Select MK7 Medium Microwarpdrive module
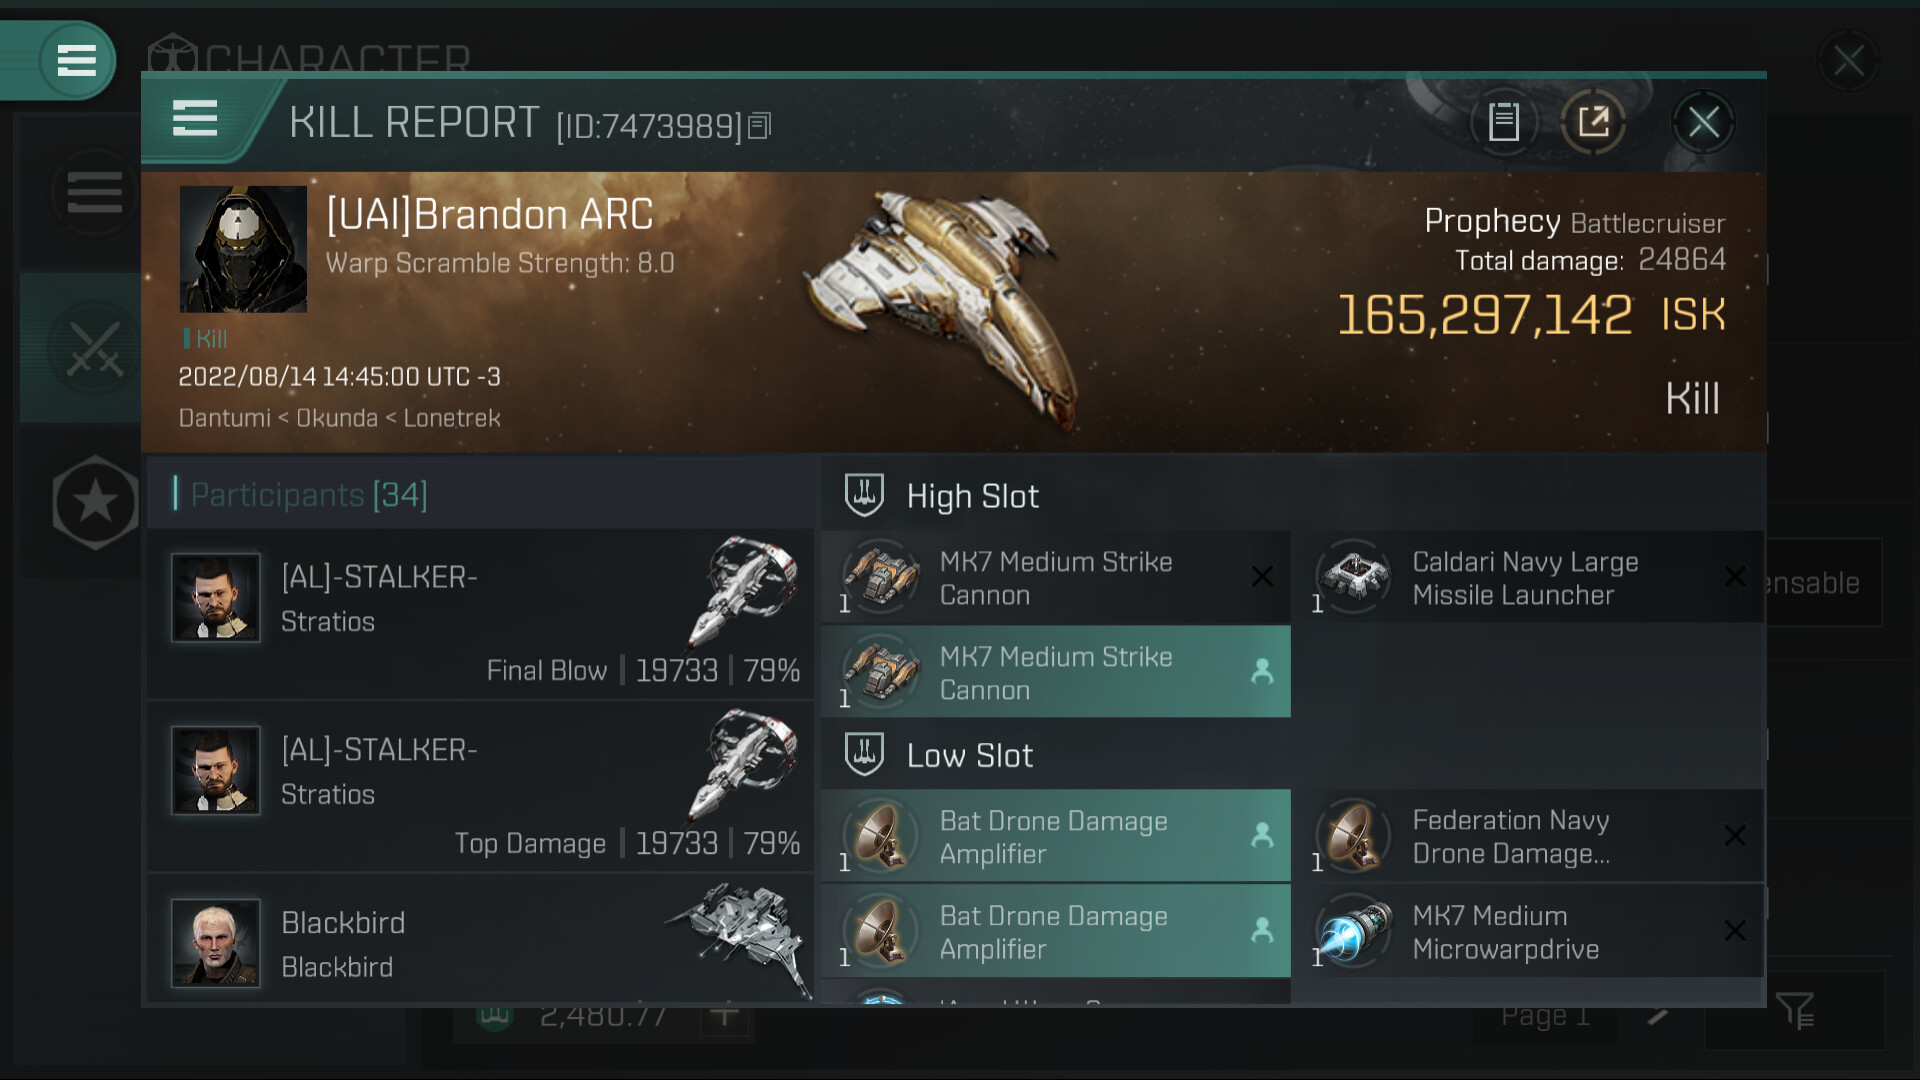Image resolution: width=1920 pixels, height=1080 pixels. [x=1528, y=931]
